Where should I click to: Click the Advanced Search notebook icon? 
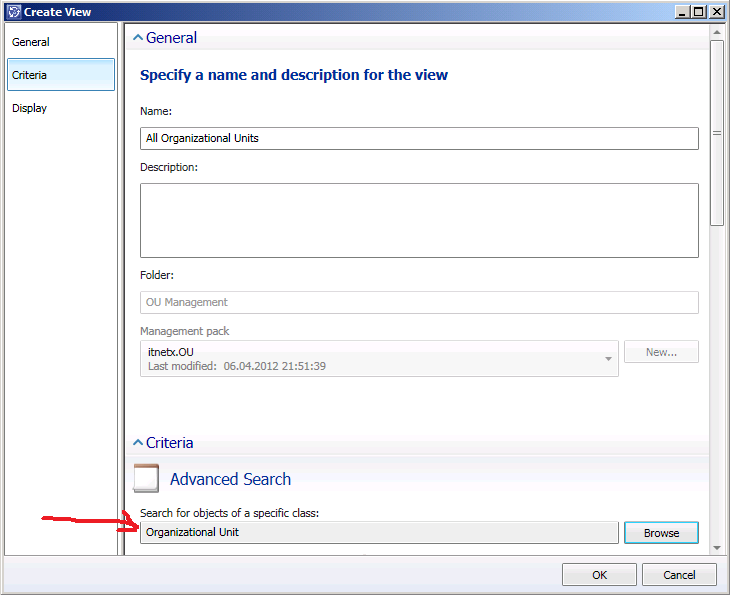coord(146,479)
